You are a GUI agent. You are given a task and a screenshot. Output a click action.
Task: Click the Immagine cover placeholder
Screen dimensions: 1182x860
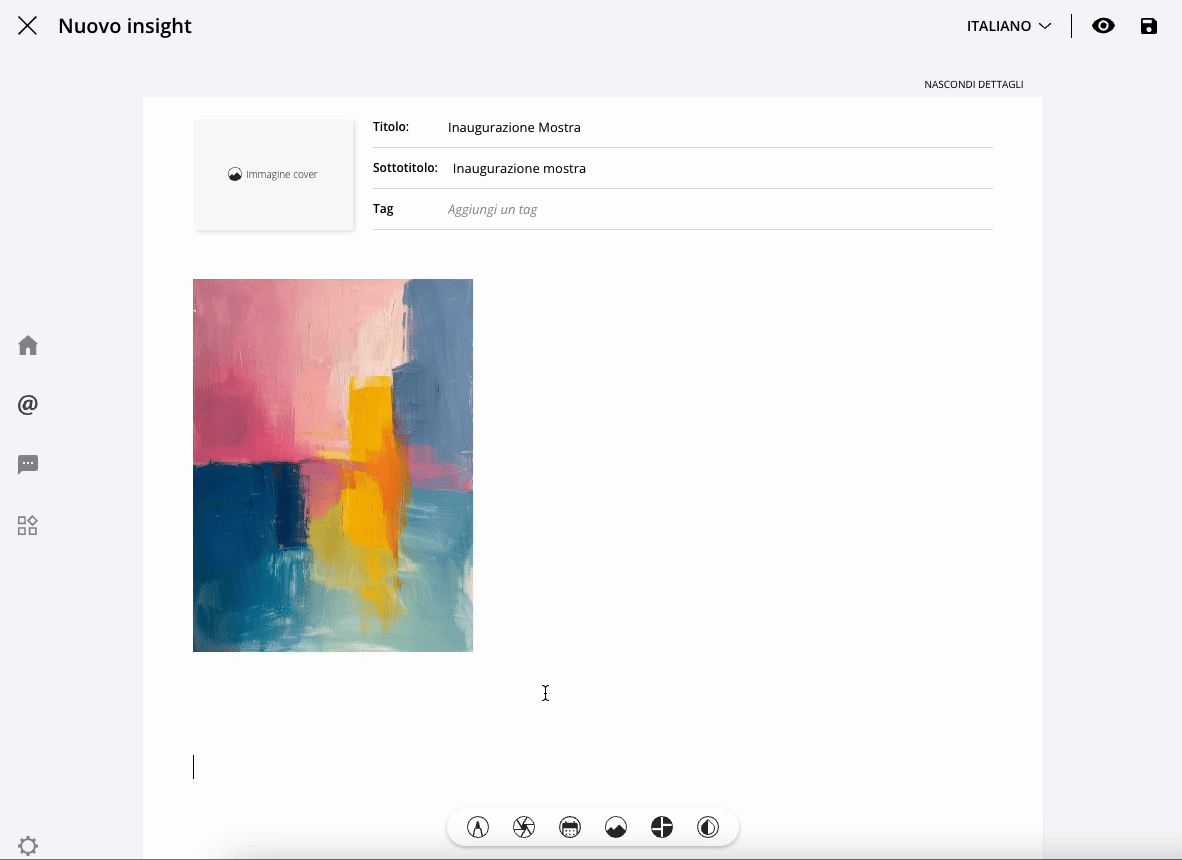[273, 174]
